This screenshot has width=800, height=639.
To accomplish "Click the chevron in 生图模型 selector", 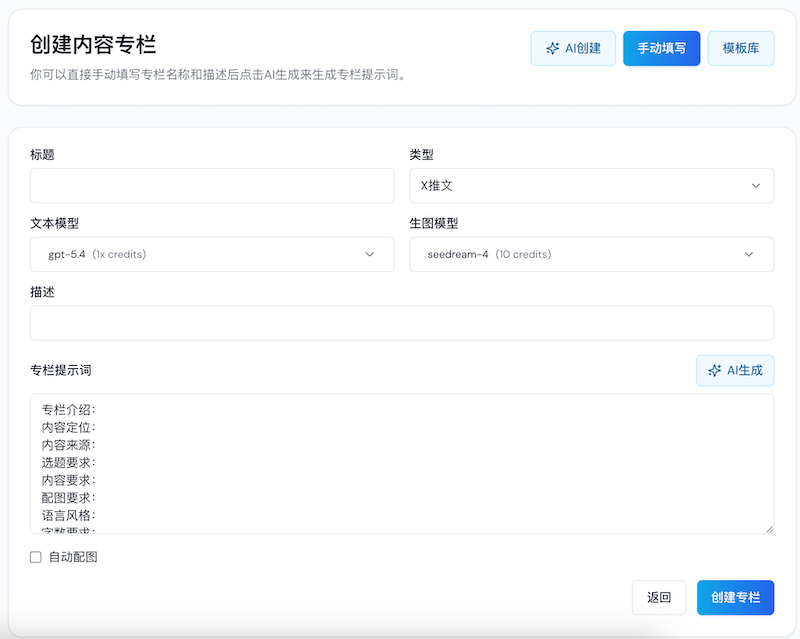I will pos(749,254).
